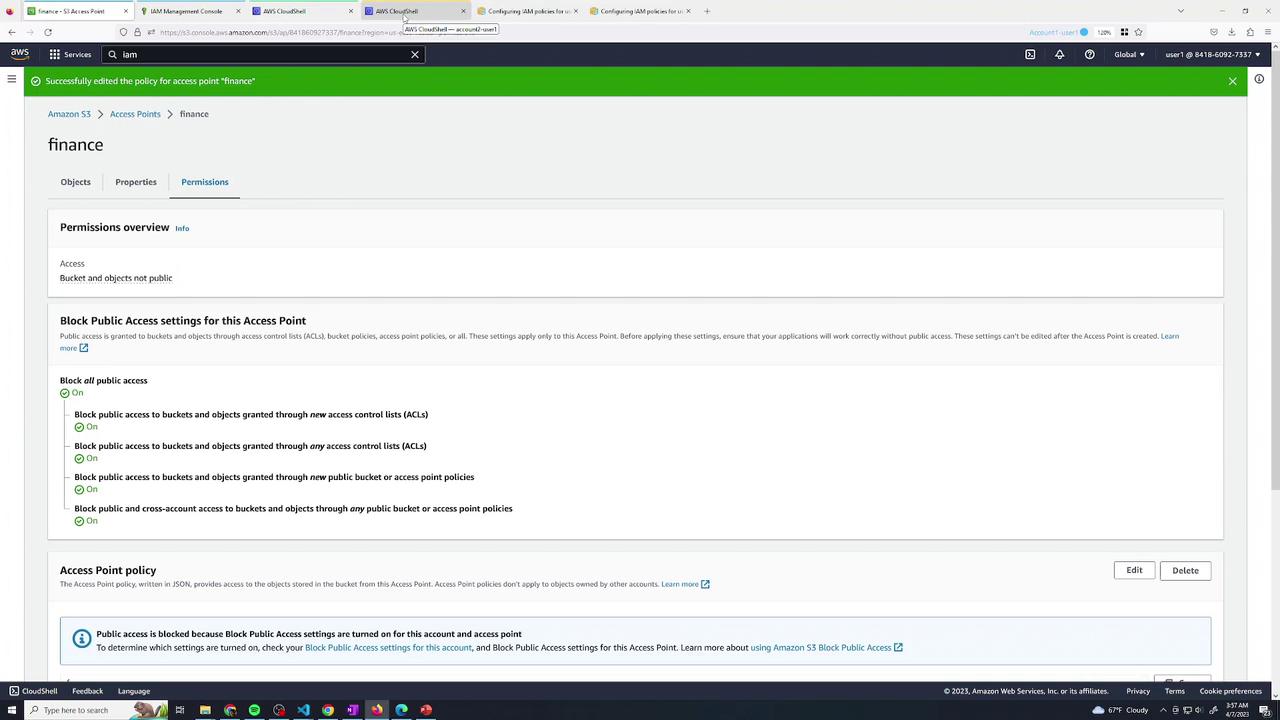Open Block Public Access settings for this account
Viewport: 1280px width, 720px height.
(388, 647)
